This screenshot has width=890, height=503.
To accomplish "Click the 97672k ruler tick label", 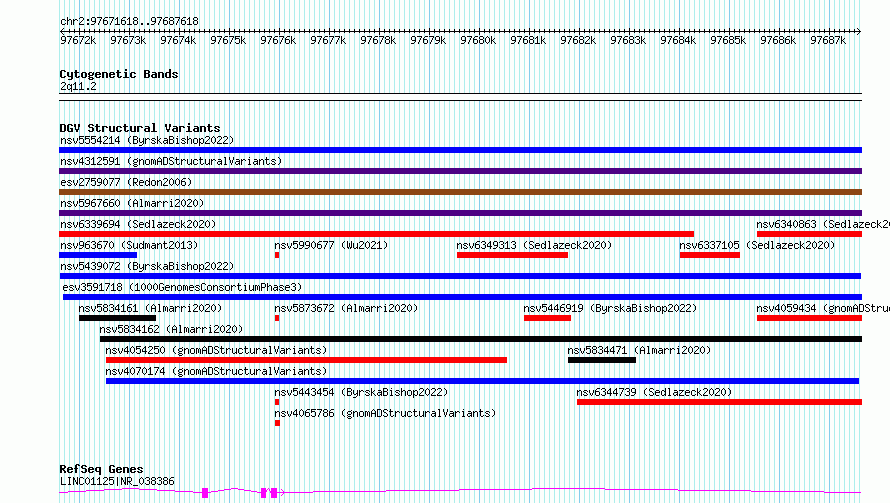I will (78, 40).
